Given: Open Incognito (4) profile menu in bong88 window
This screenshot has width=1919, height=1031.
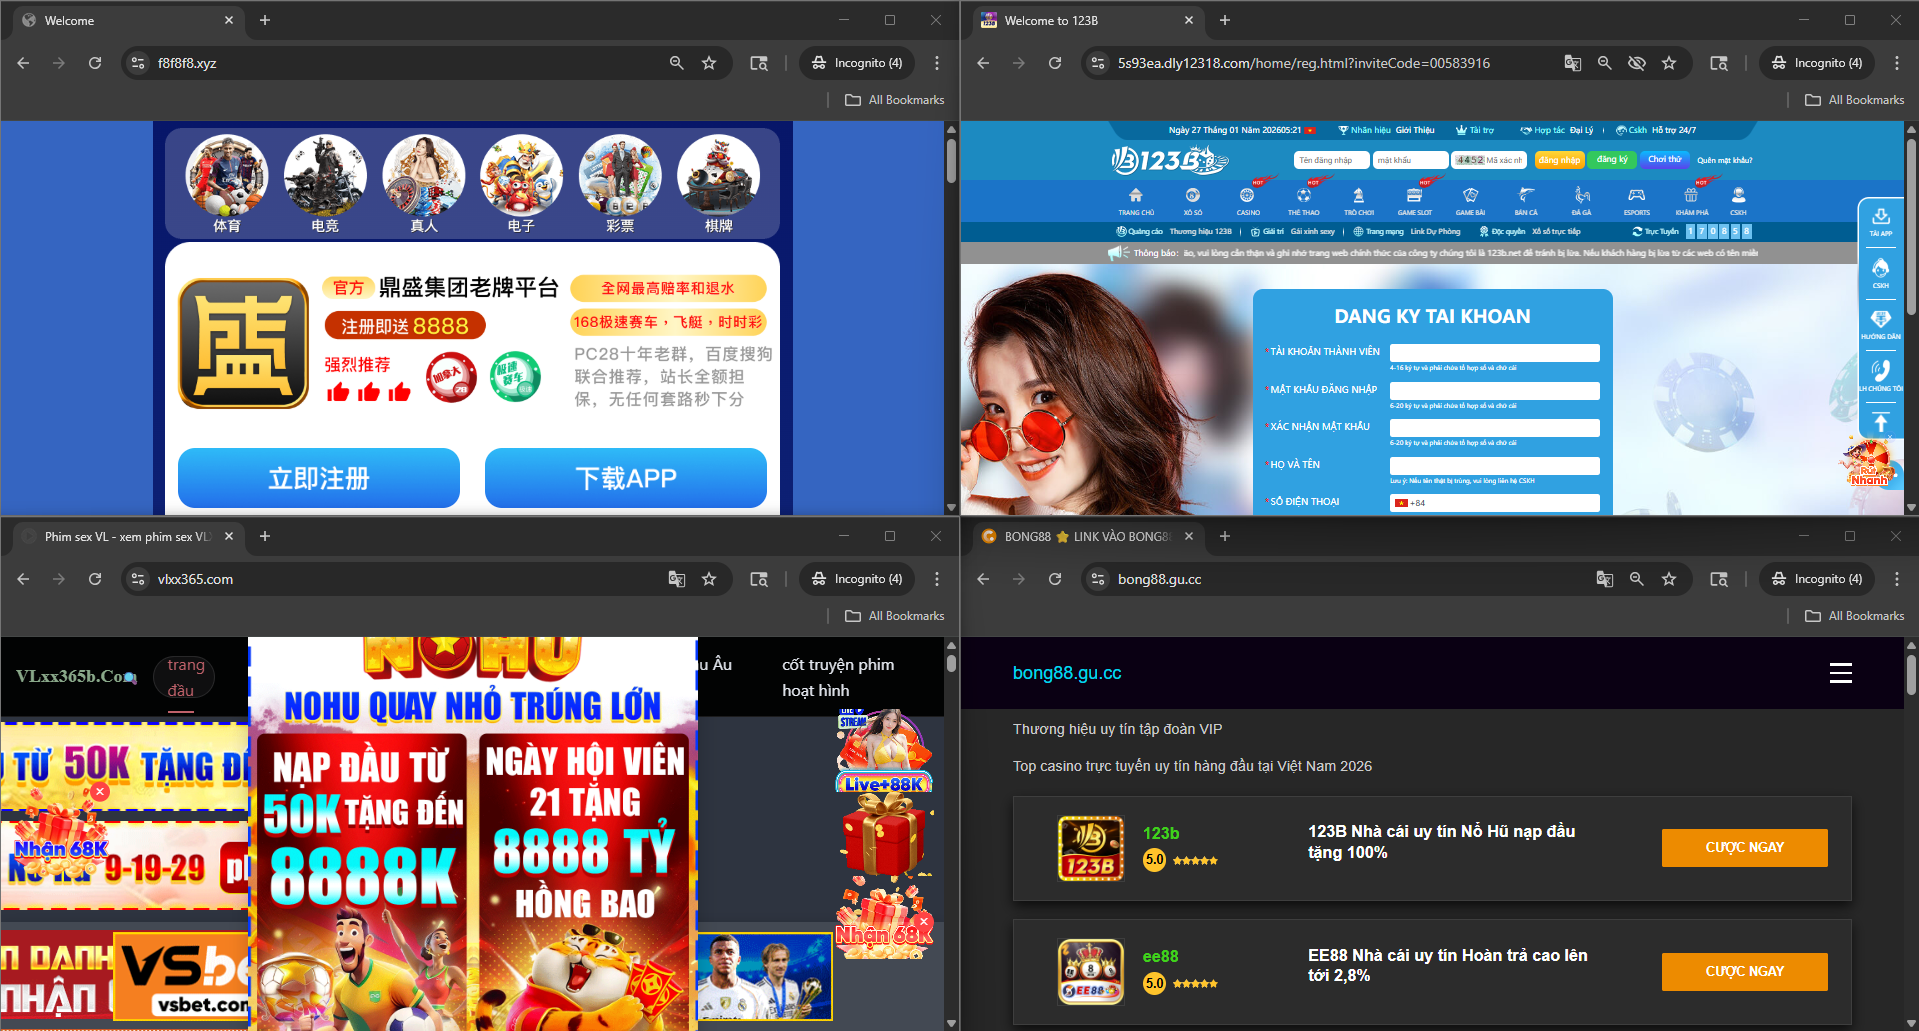Looking at the screenshot, I should (1817, 579).
